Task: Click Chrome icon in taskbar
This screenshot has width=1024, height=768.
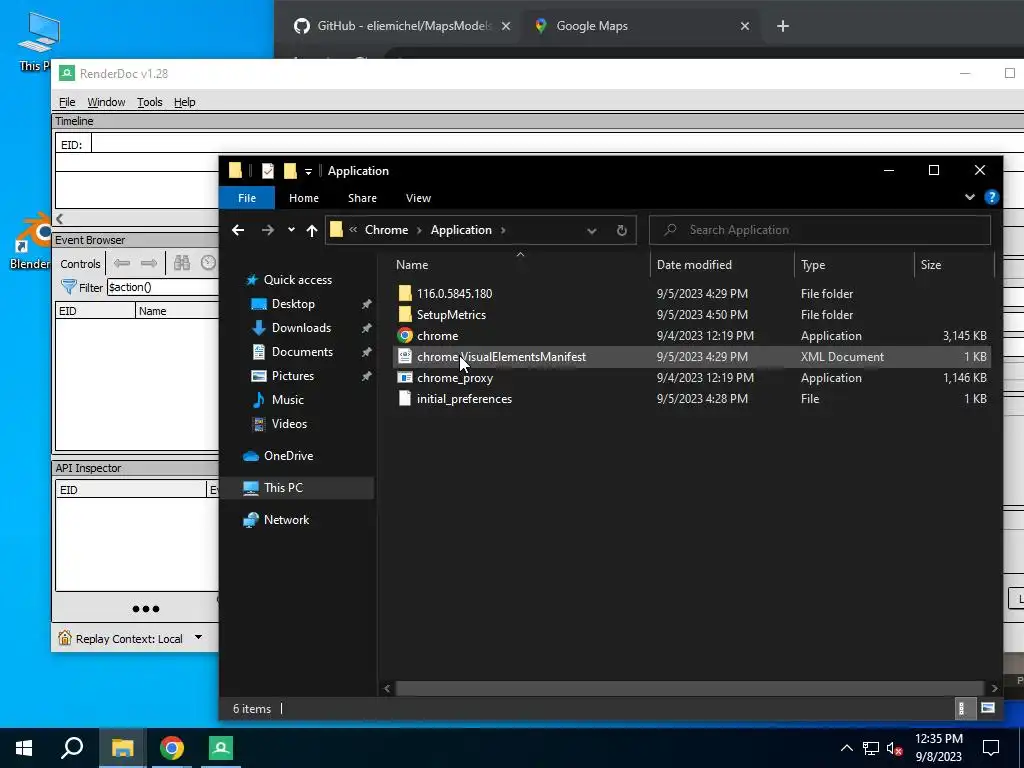Action: pyautogui.click(x=171, y=748)
